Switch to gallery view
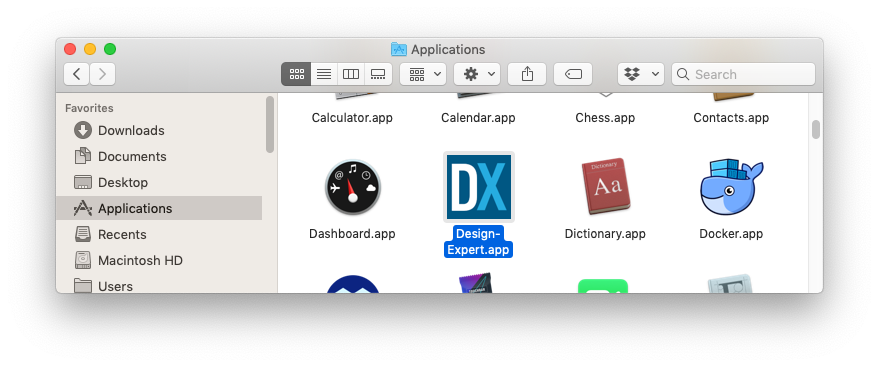Screen dimensions: 879x367 coord(378,74)
